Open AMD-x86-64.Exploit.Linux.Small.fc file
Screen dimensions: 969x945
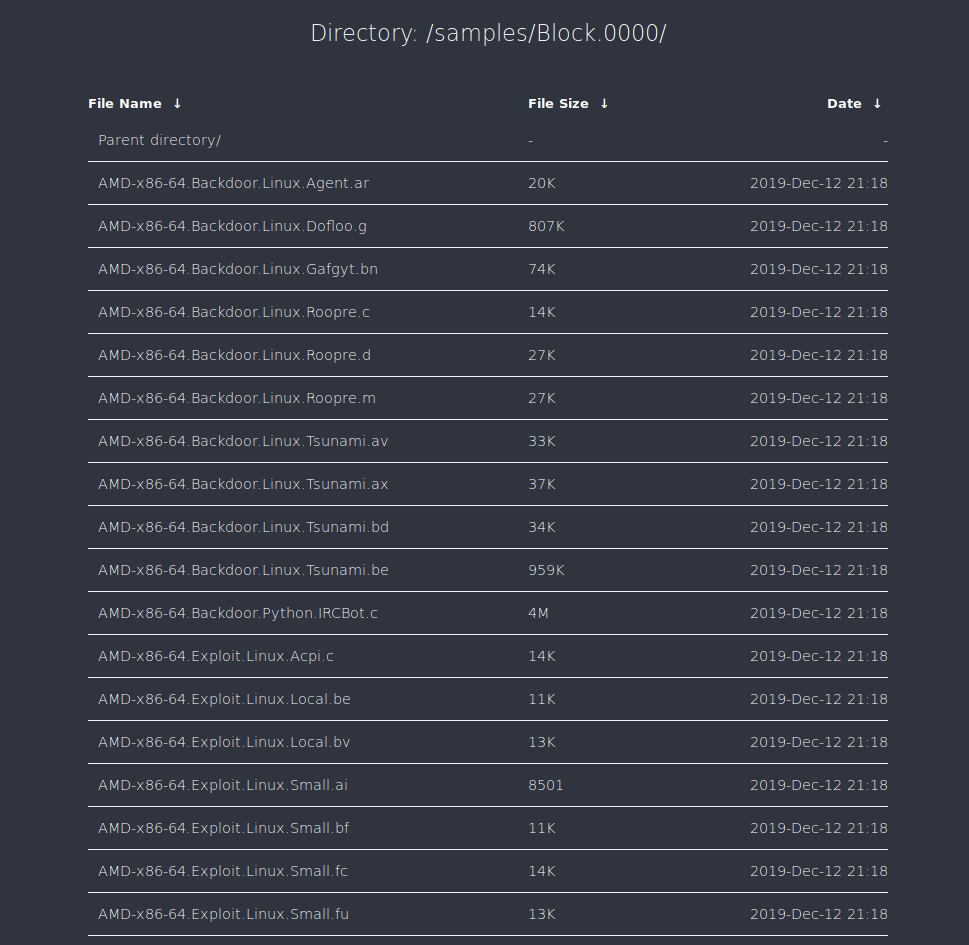pyautogui.click(x=223, y=871)
